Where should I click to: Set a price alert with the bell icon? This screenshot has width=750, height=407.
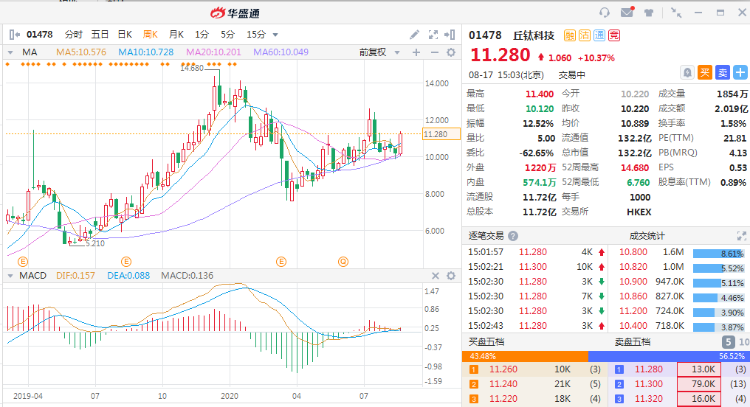pos(687,73)
